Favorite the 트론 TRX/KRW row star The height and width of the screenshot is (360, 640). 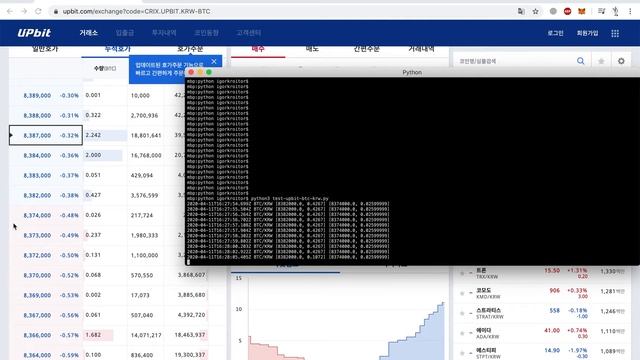point(462,273)
